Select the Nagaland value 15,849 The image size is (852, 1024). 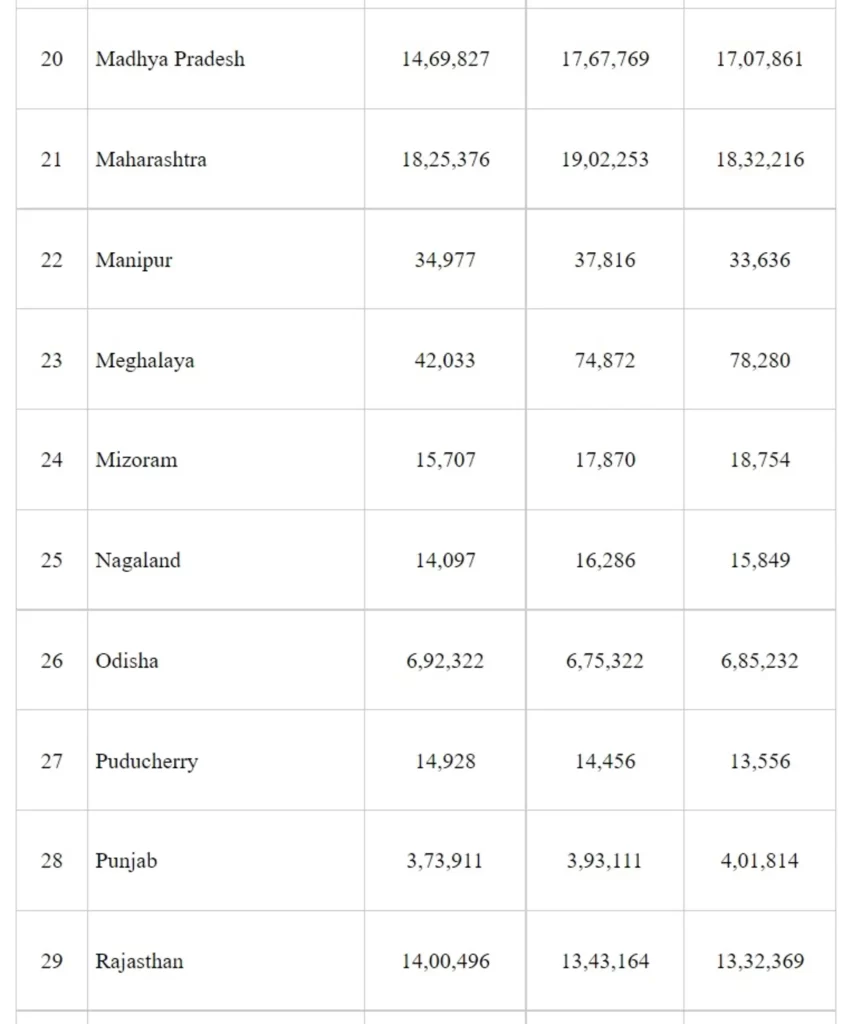pos(760,560)
